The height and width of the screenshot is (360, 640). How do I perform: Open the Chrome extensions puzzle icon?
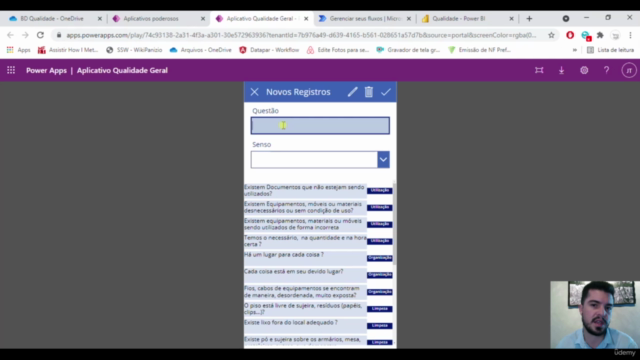coord(600,35)
